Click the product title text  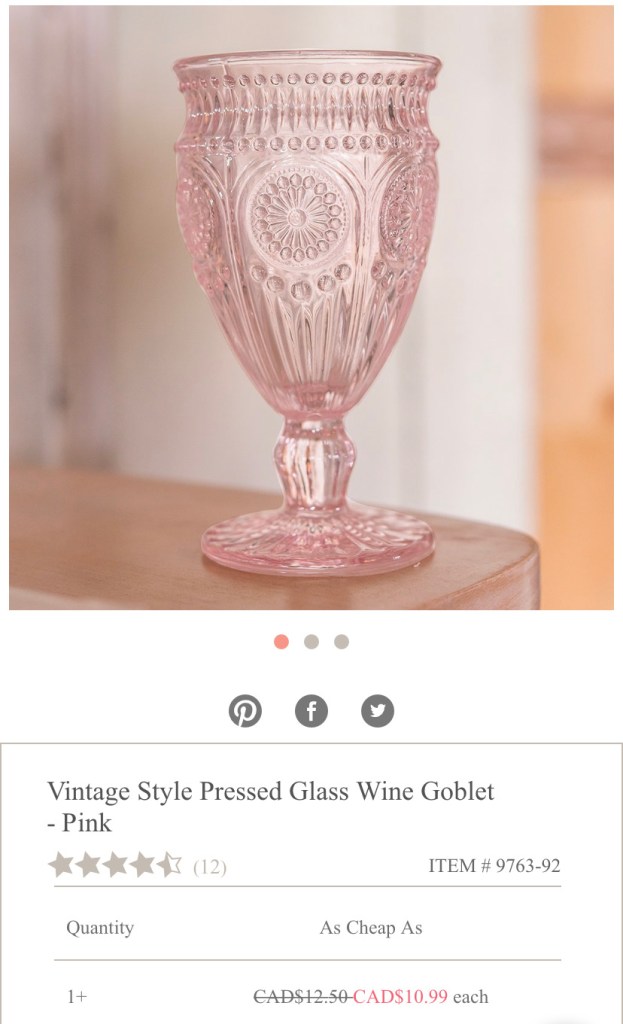point(270,807)
